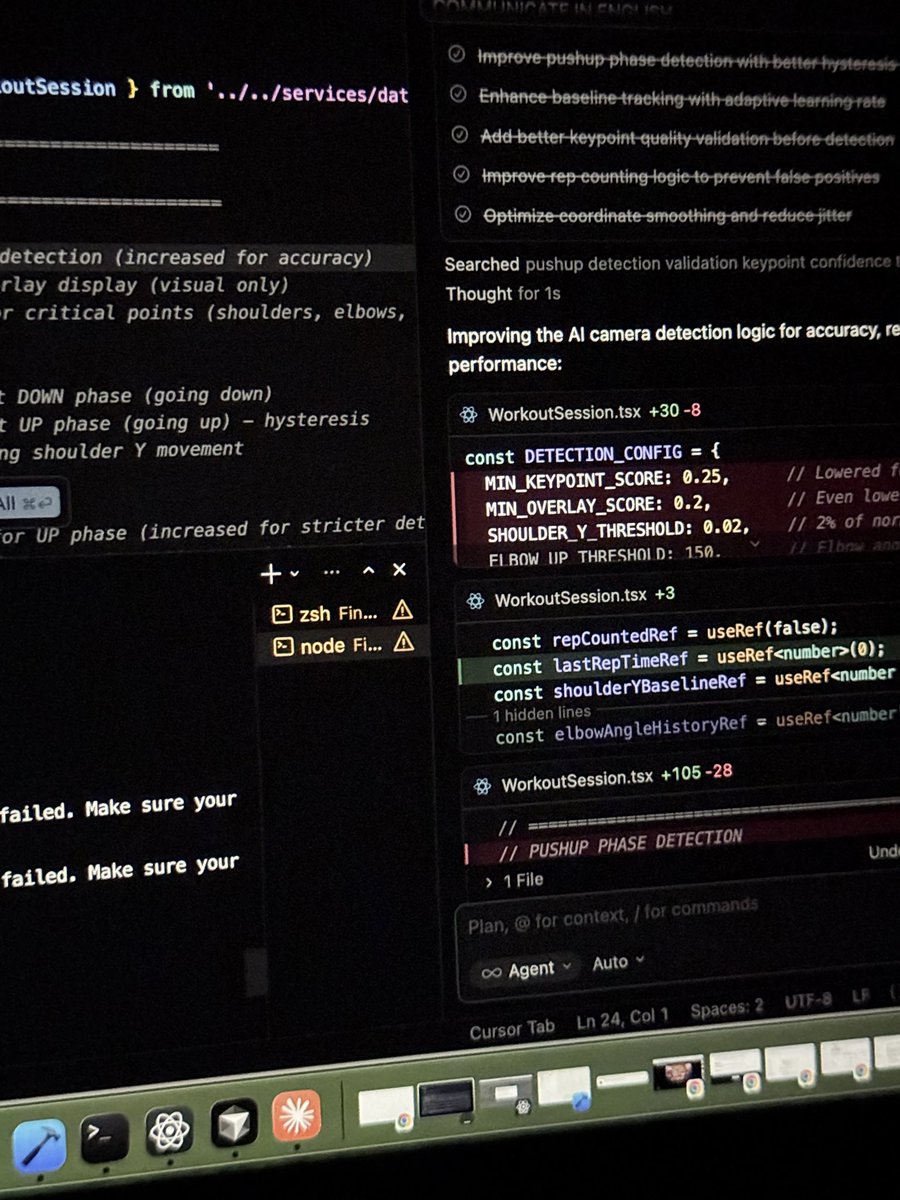
Task: Toggle the 'Improve pushup phase detection' todo check
Action: click(x=457, y=56)
